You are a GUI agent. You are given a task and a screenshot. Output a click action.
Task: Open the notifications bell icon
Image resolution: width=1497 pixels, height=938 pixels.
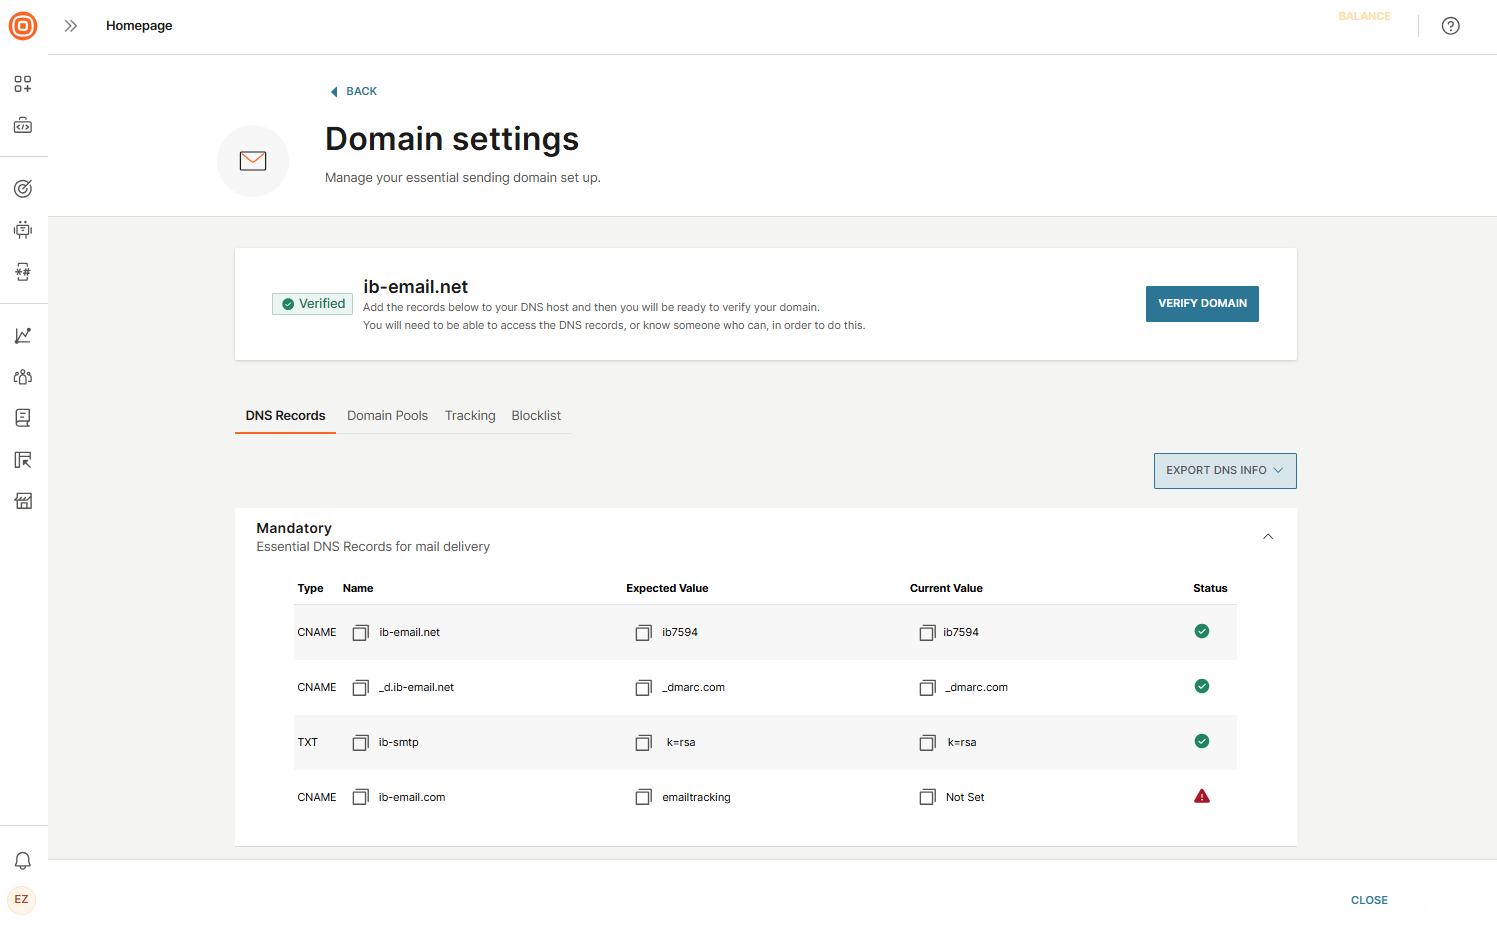pyautogui.click(x=21, y=860)
